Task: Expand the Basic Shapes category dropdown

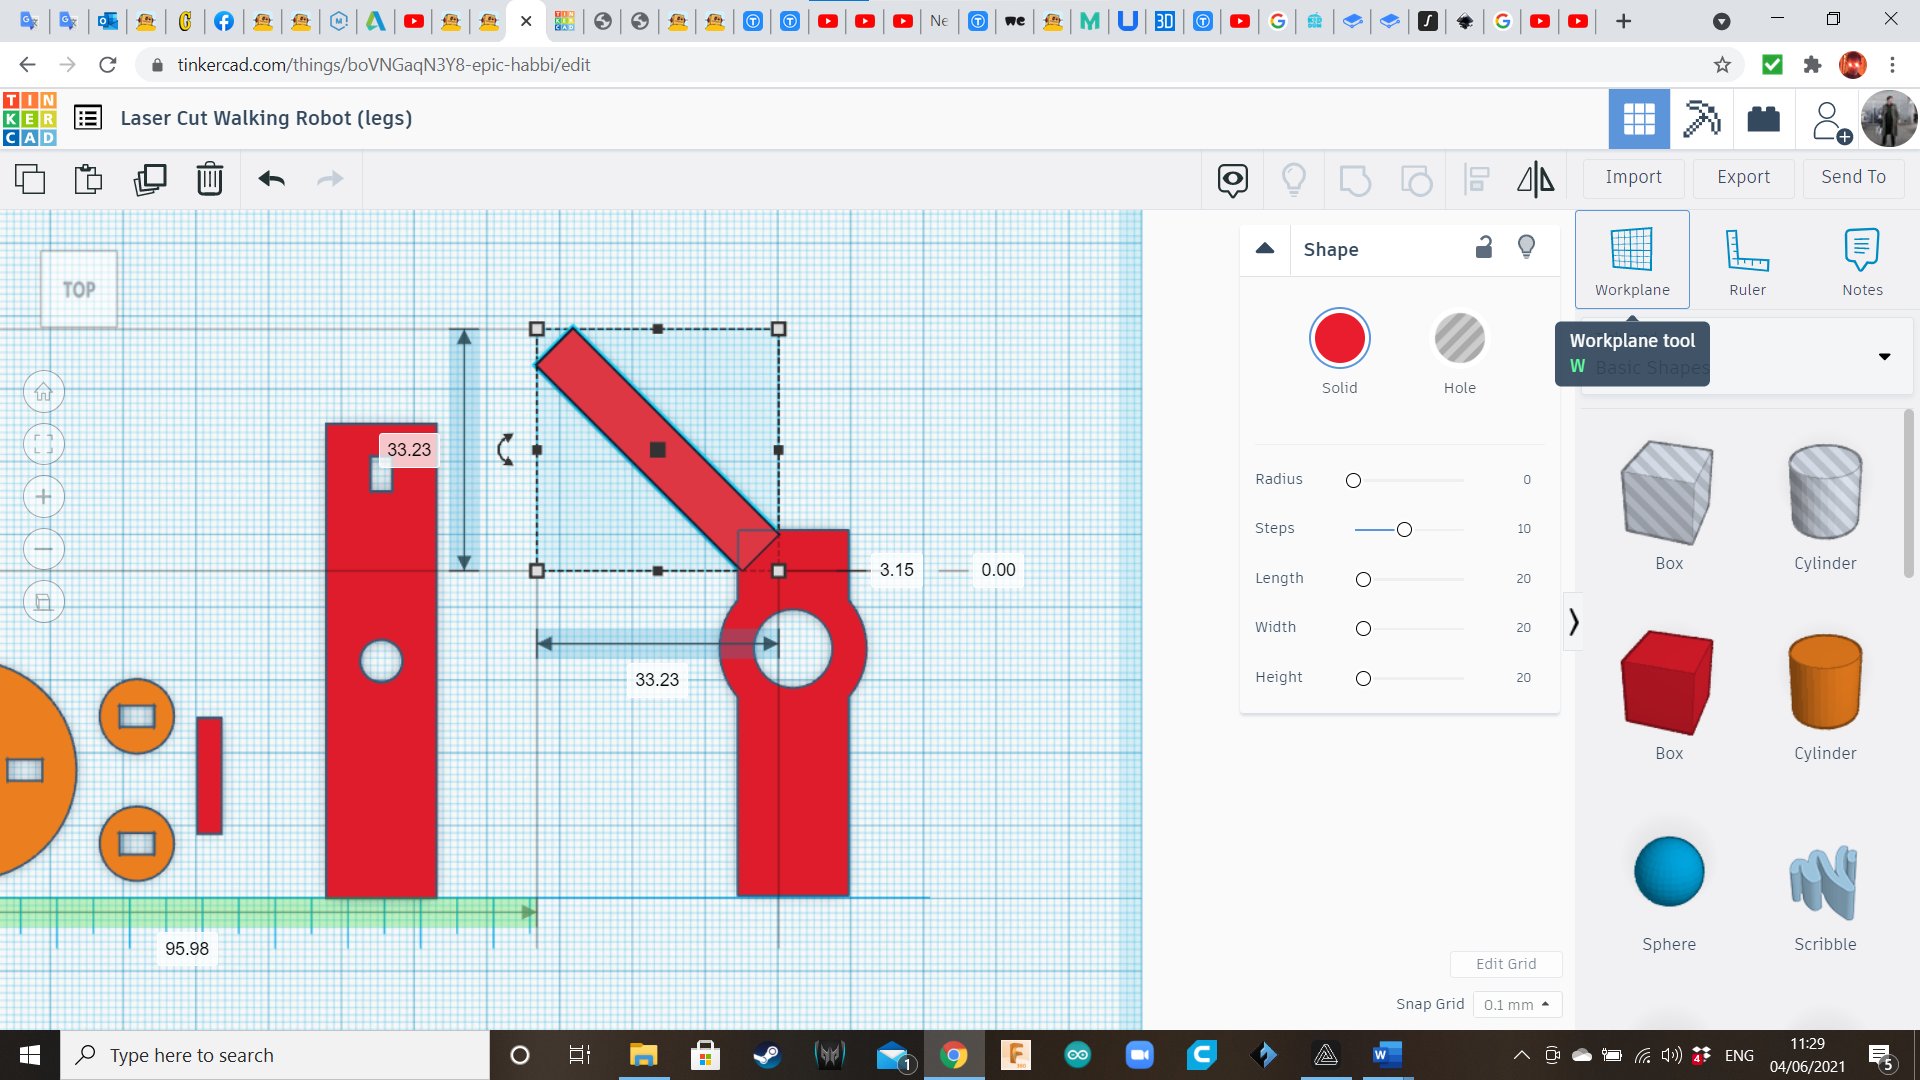Action: tap(1884, 357)
